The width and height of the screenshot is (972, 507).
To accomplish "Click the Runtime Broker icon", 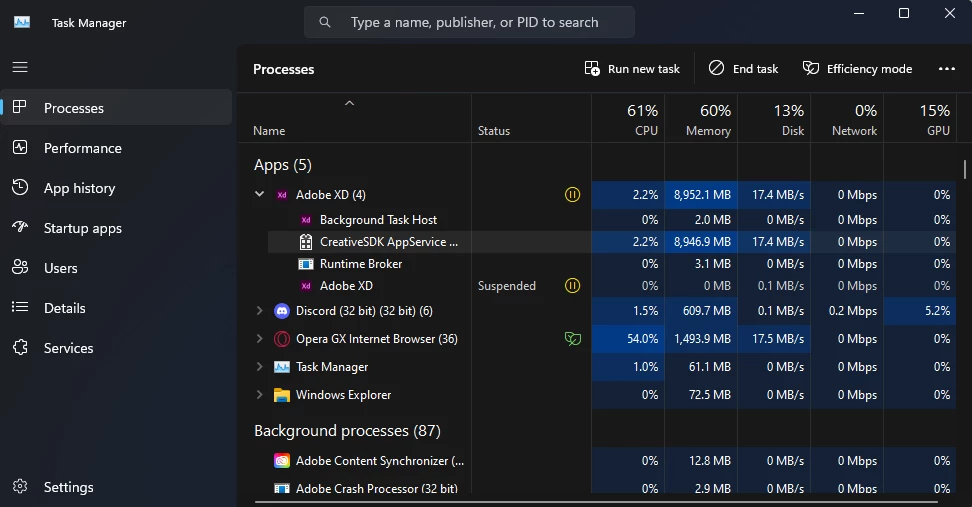I will [x=306, y=264].
